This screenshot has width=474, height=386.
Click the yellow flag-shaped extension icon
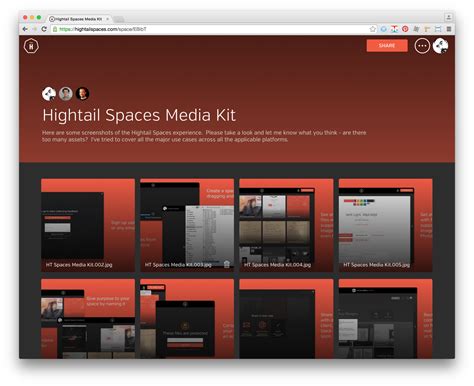click(x=427, y=29)
